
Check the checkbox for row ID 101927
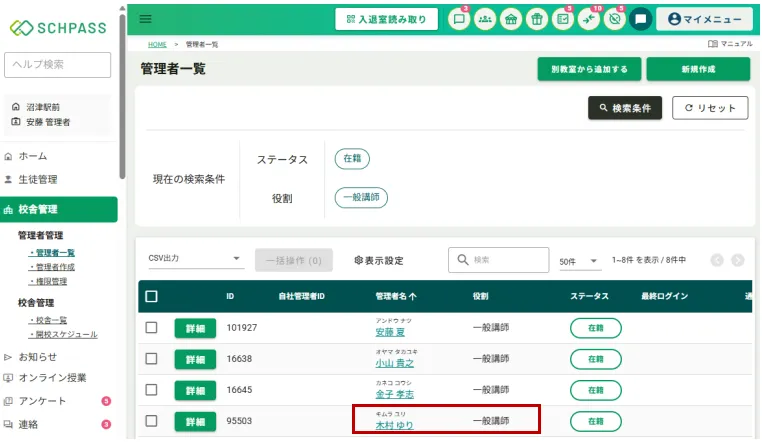(152, 328)
